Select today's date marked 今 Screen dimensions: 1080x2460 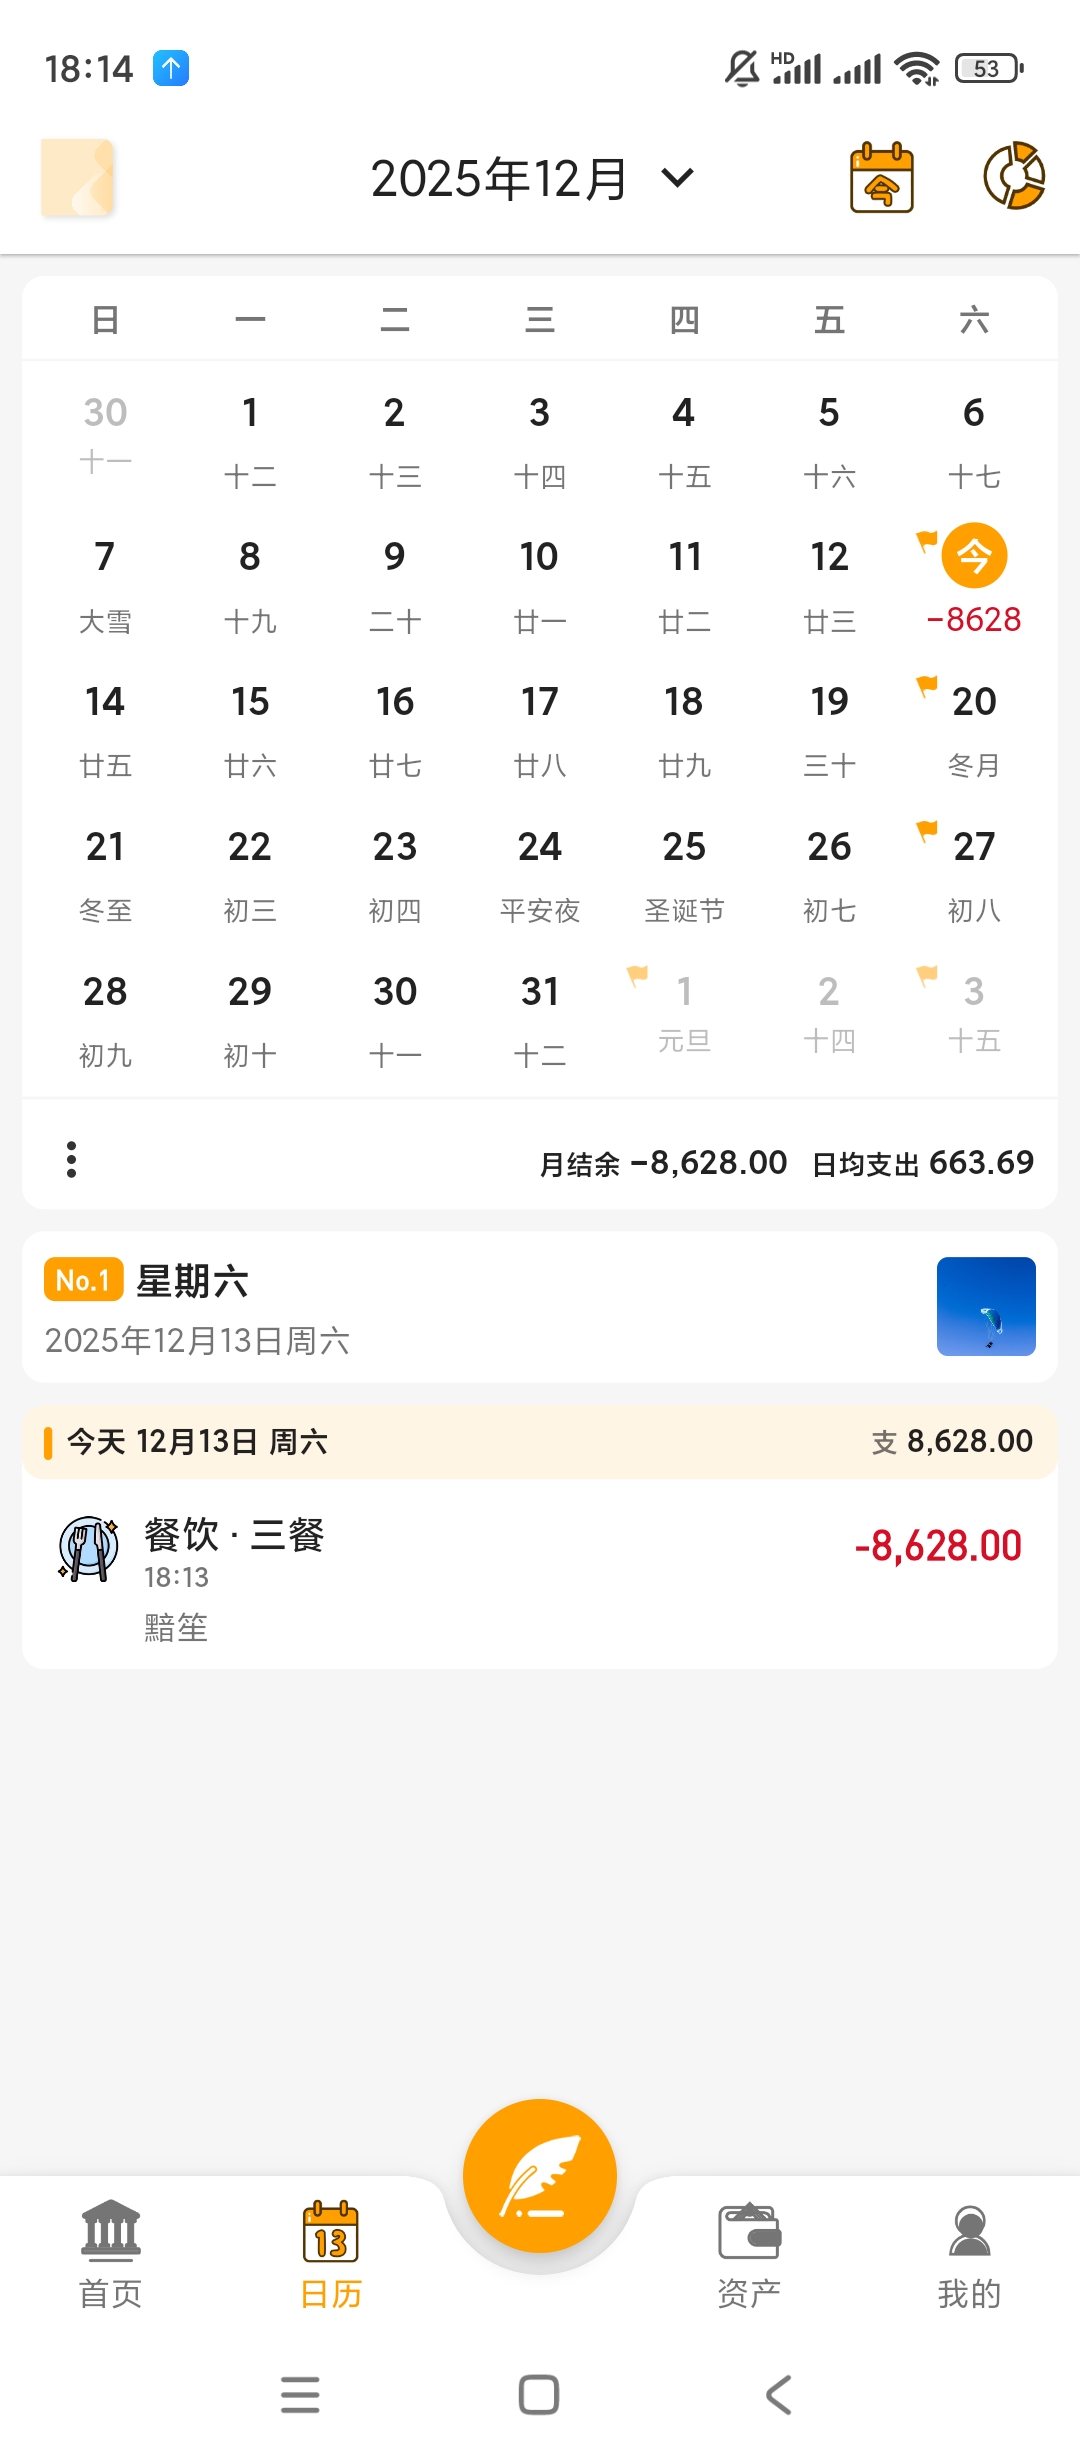(974, 556)
